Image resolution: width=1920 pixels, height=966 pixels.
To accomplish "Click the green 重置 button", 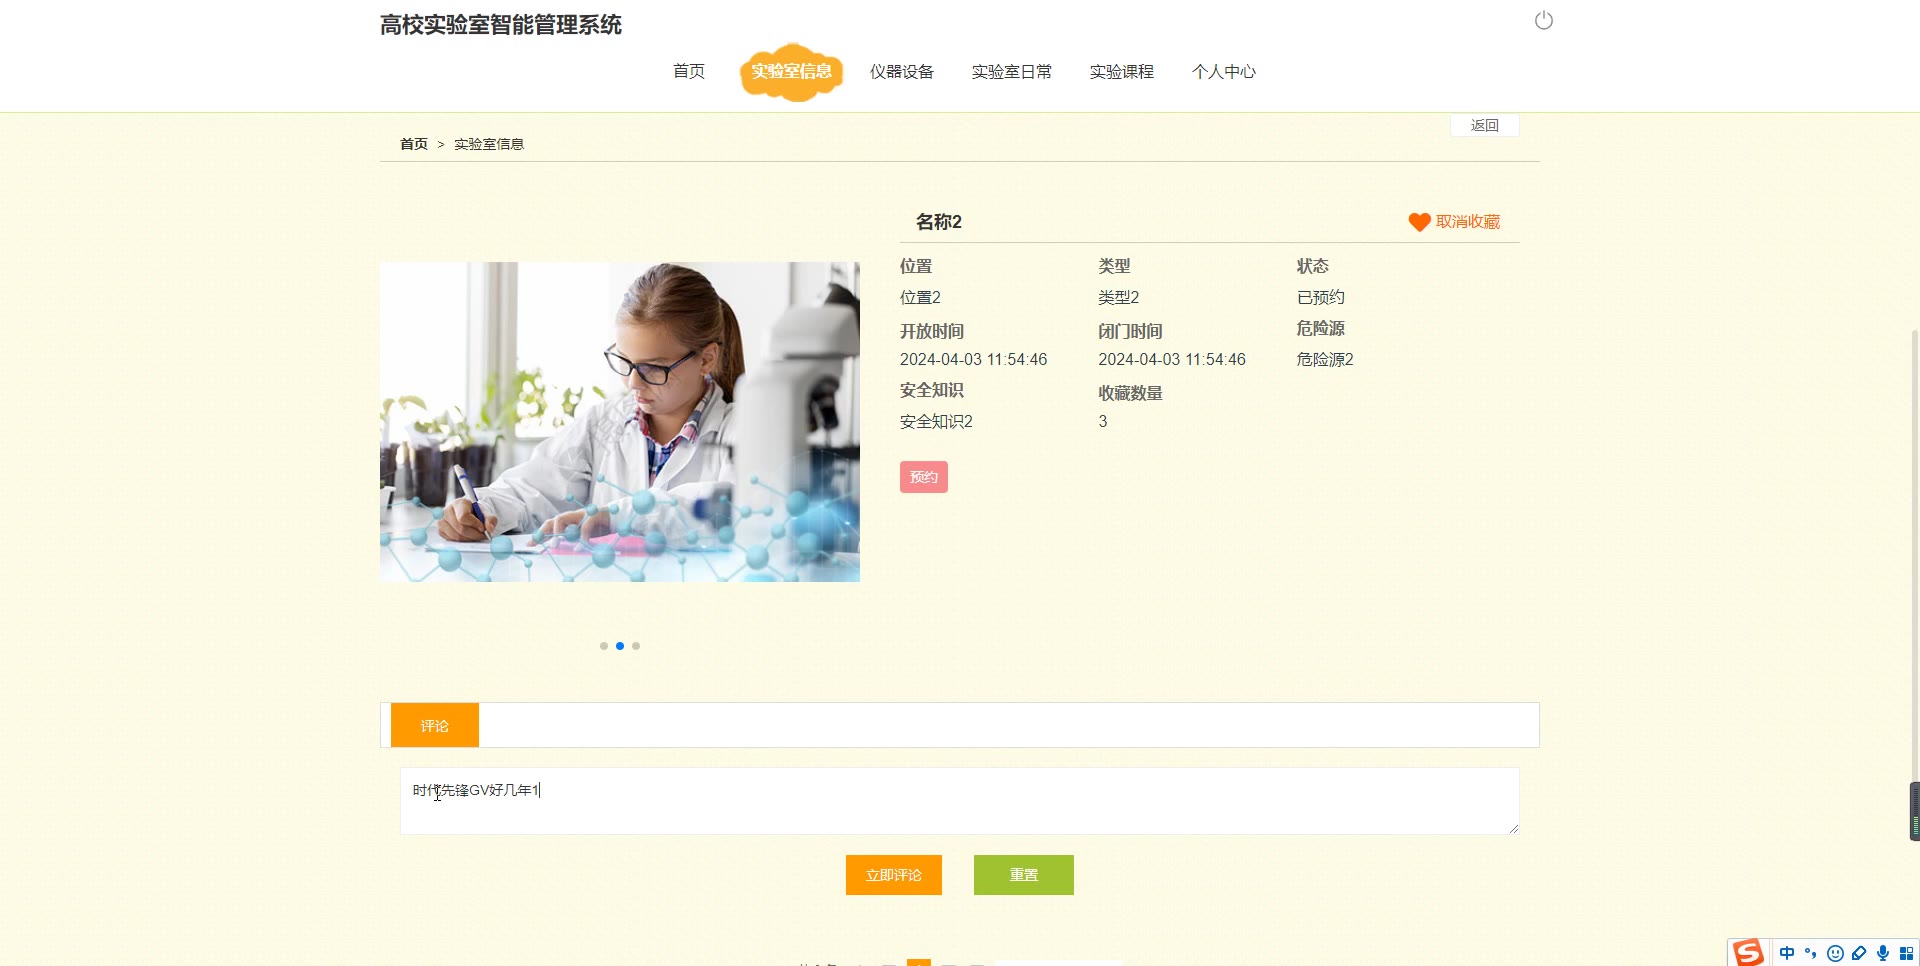I will pyautogui.click(x=1024, y=875).
